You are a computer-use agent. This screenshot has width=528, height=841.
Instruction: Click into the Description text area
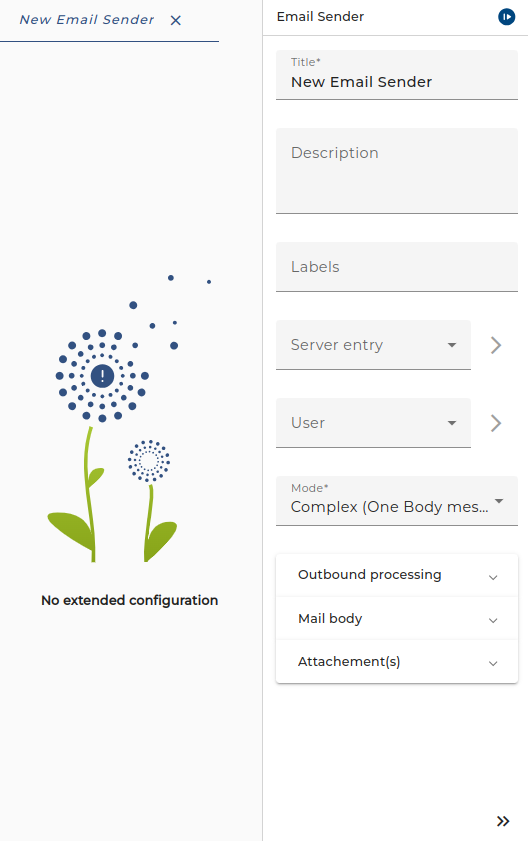pyautogui.click(x=397, y=171)
